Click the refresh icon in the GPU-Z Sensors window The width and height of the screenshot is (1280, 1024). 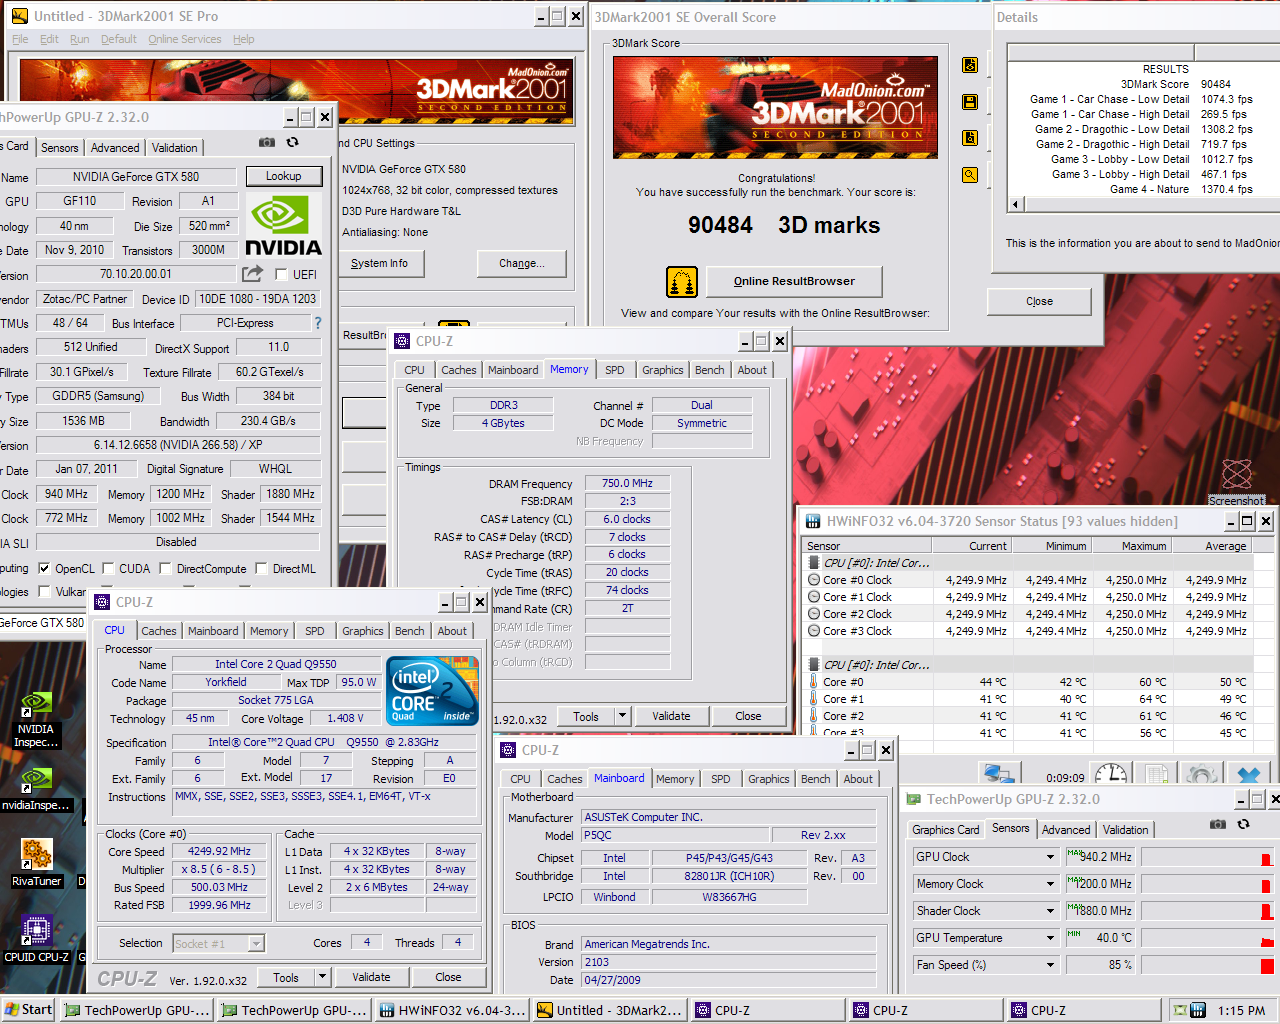1243,824
